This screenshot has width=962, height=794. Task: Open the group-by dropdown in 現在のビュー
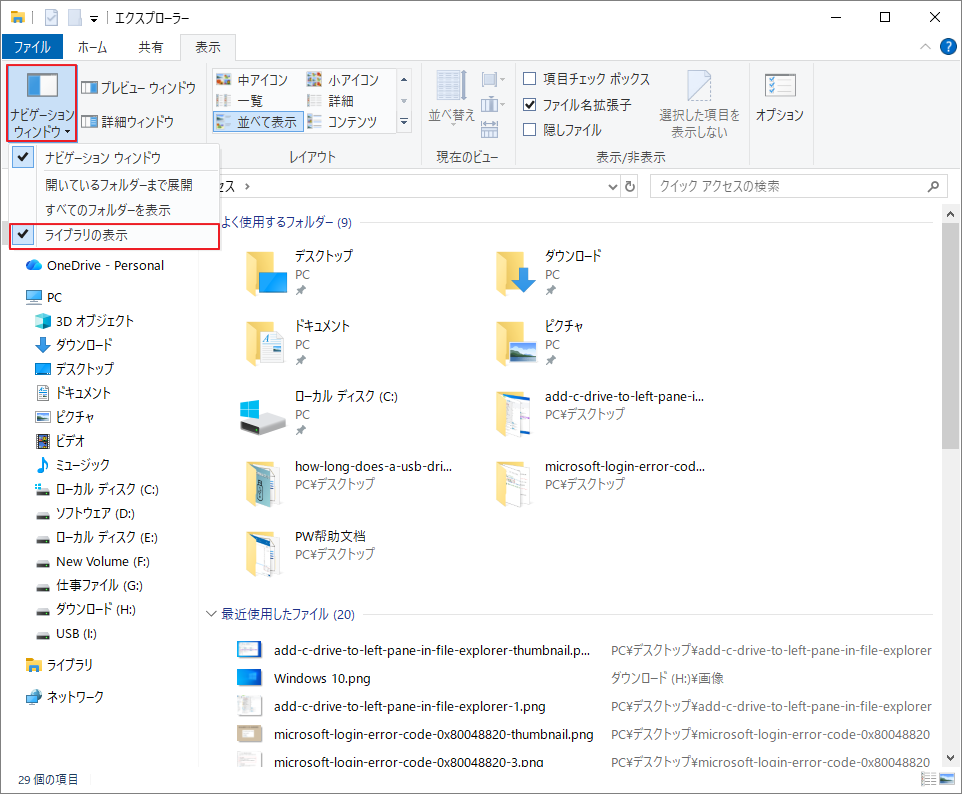click(x=493, y=79)
